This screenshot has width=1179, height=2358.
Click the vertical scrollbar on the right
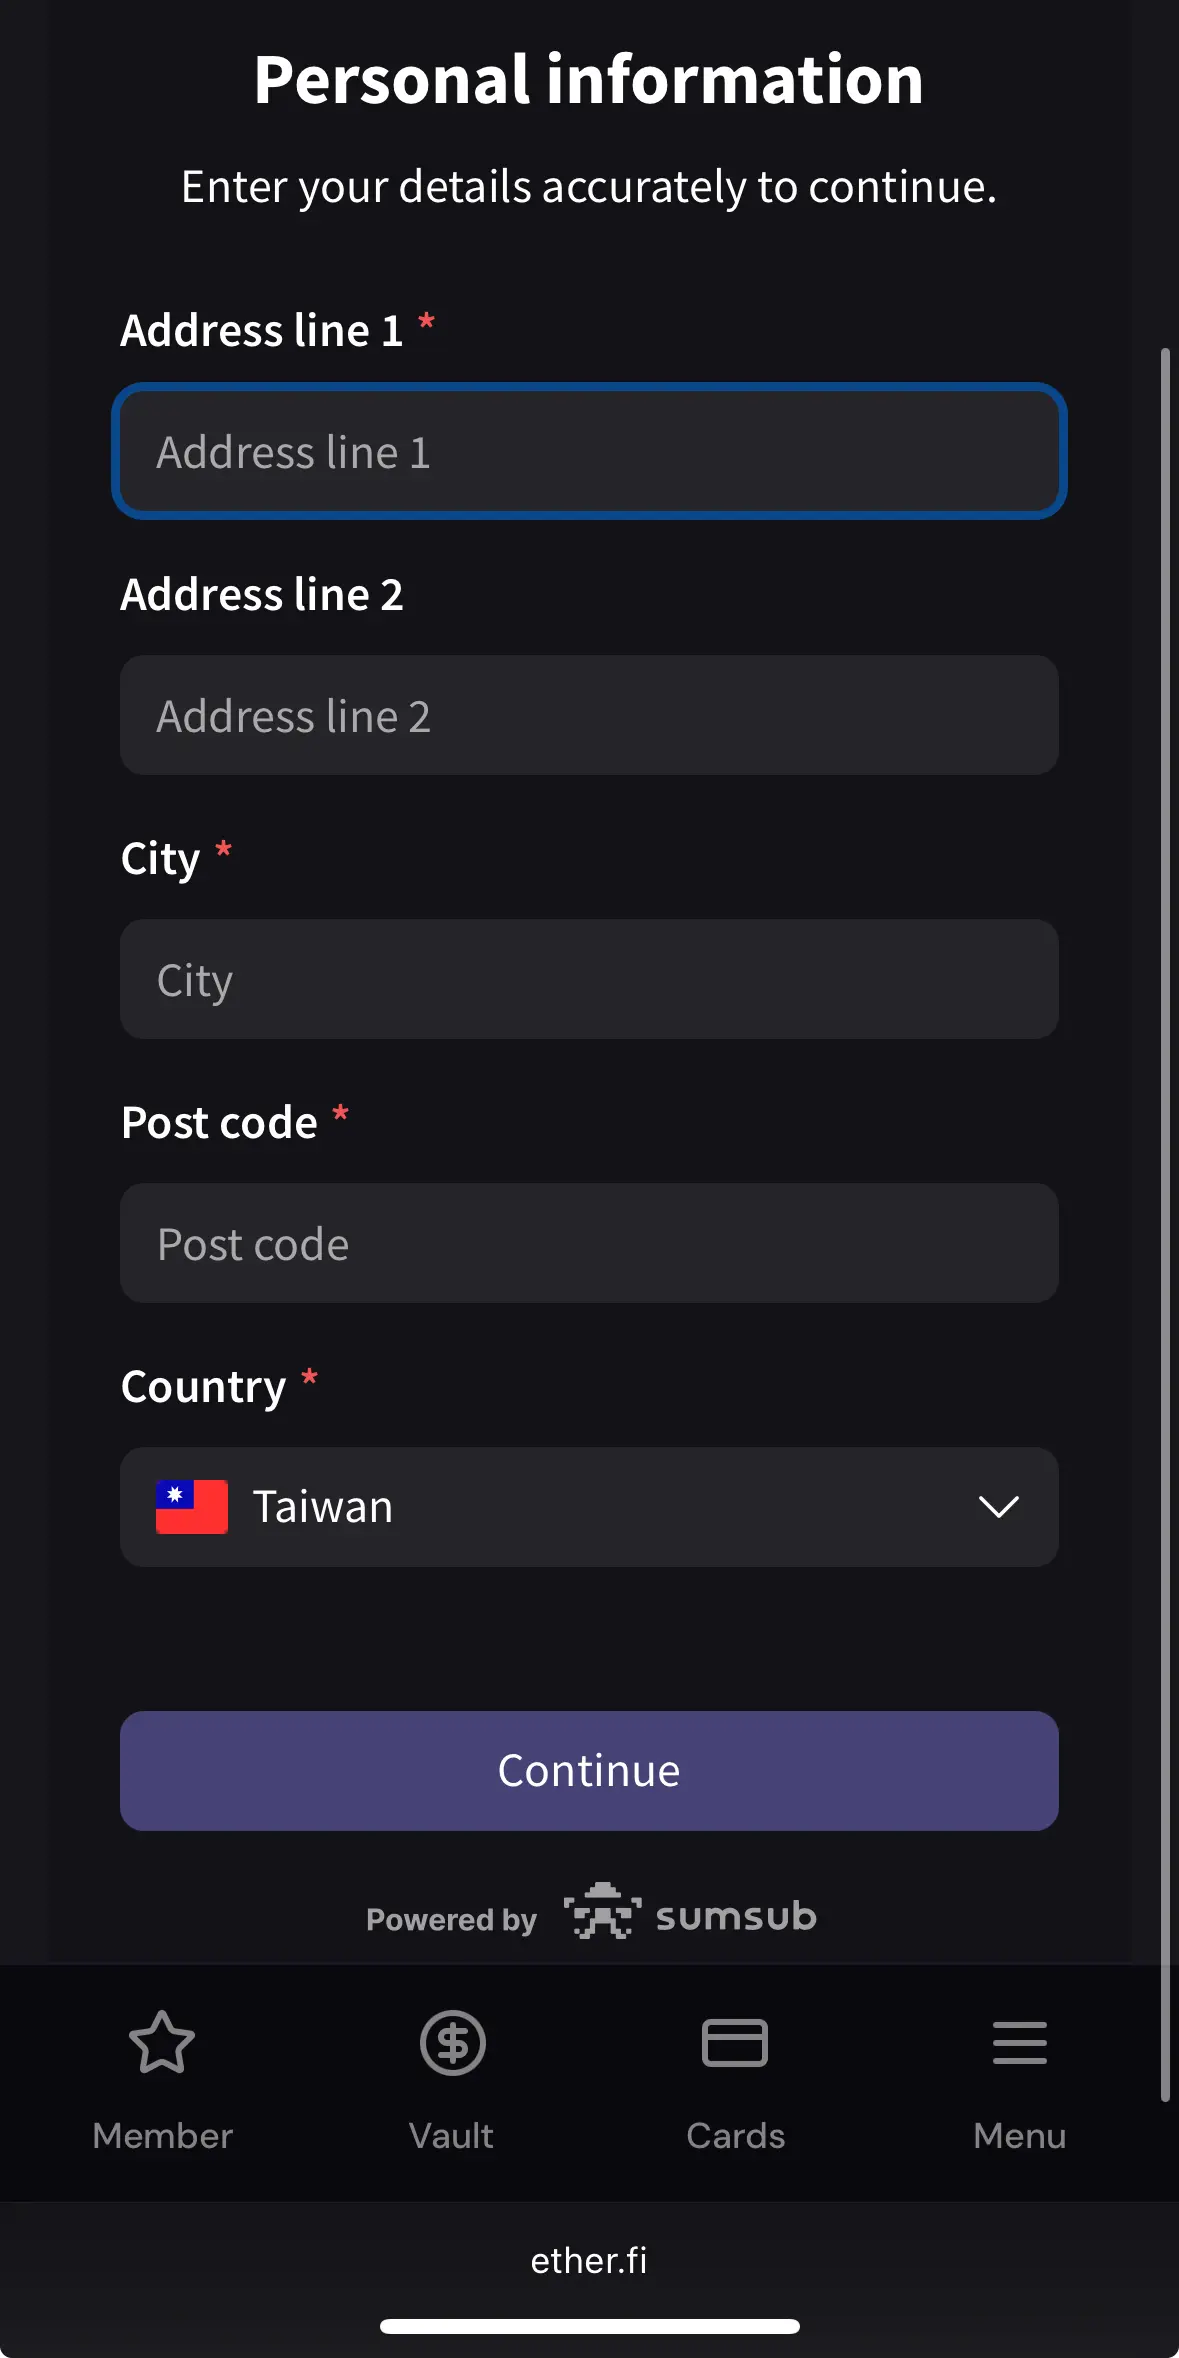pos(1165,1225)
